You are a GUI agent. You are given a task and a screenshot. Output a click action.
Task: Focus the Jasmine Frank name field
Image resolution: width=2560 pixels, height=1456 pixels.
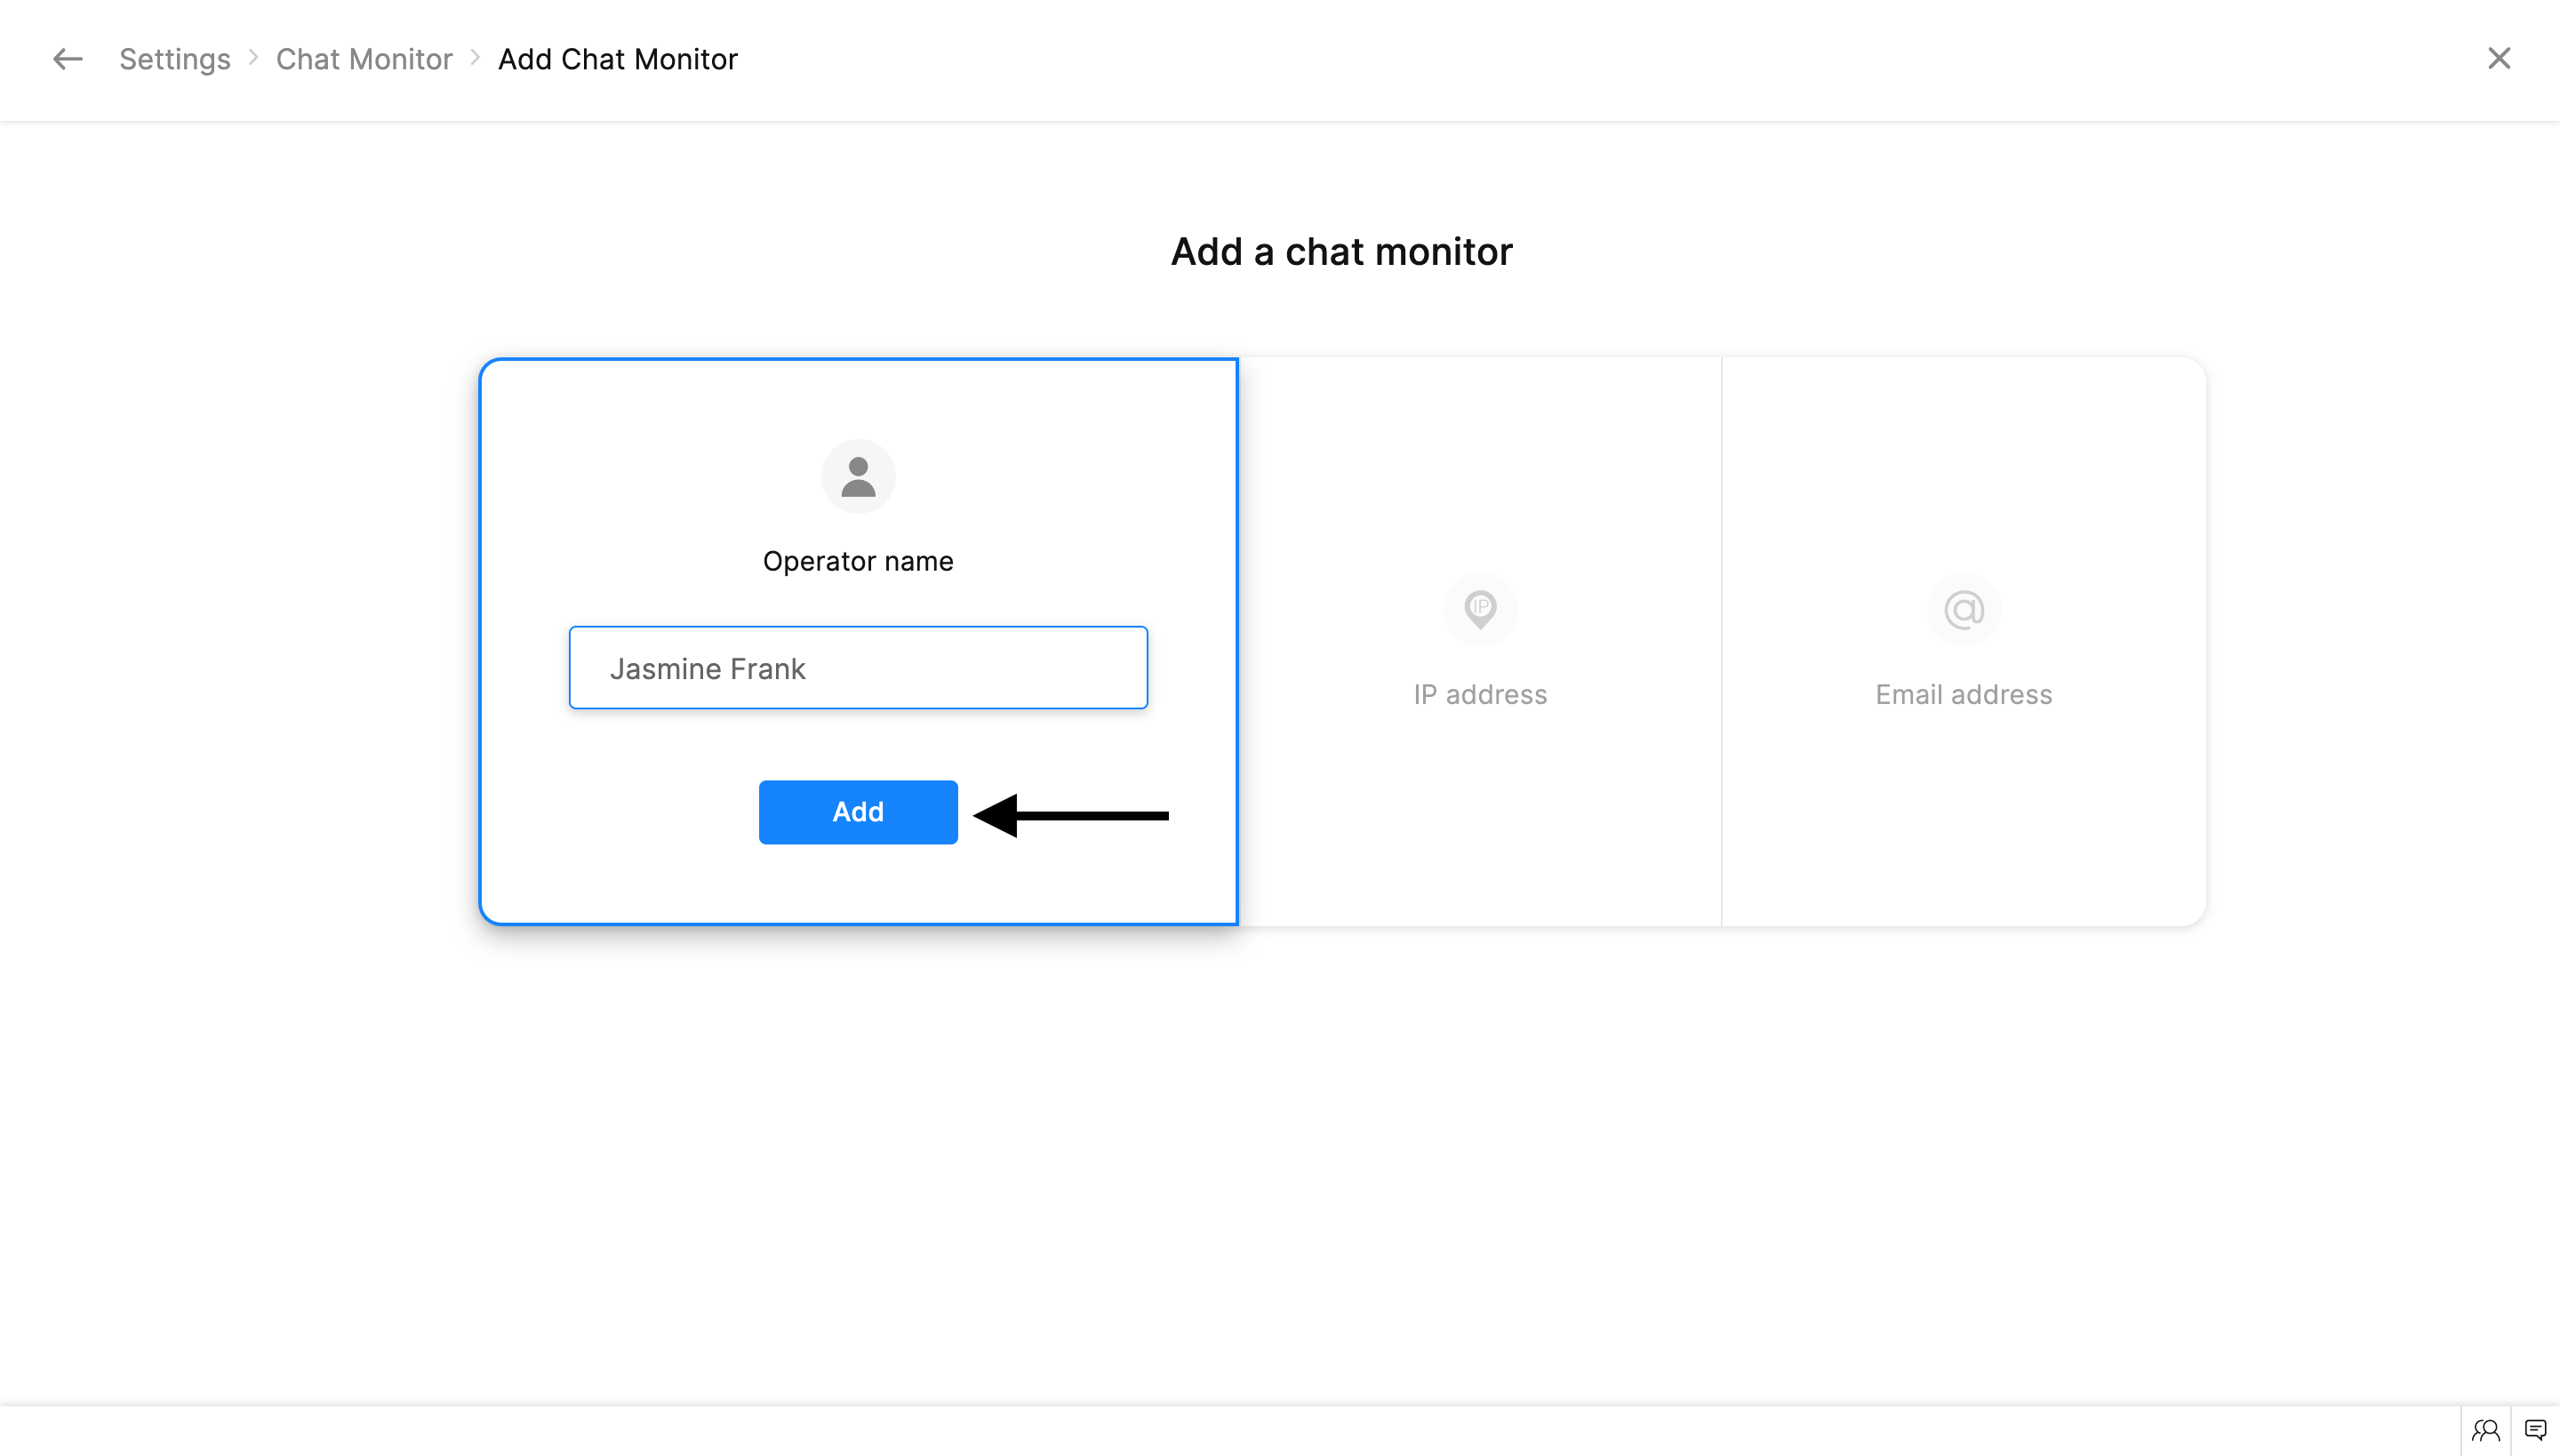pos(858,668)
